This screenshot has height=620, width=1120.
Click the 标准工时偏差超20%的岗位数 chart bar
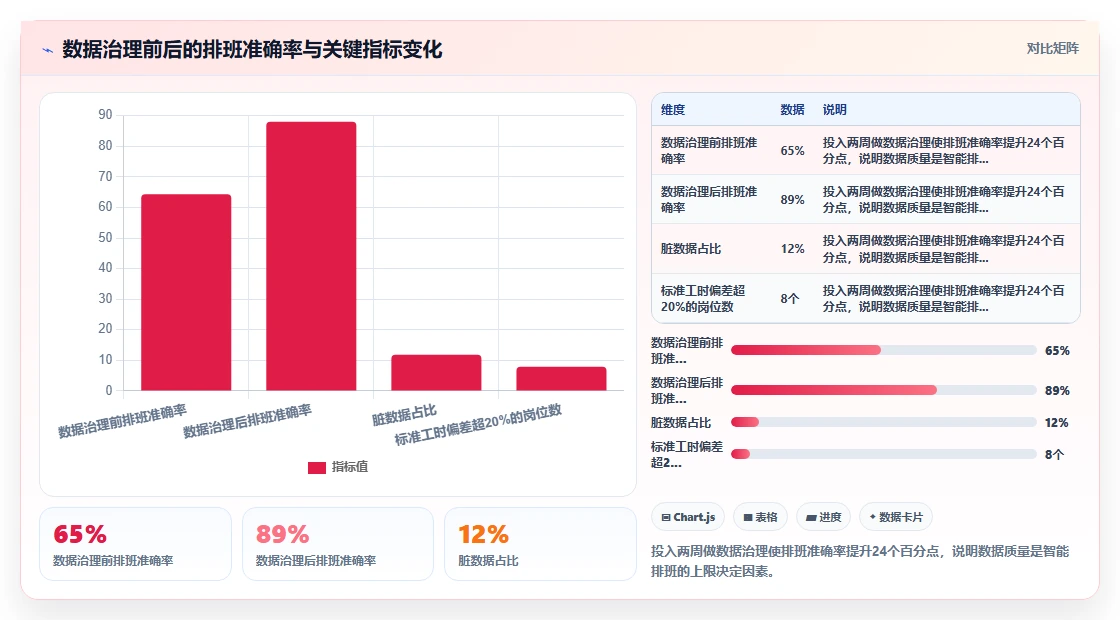pos(561,379)
